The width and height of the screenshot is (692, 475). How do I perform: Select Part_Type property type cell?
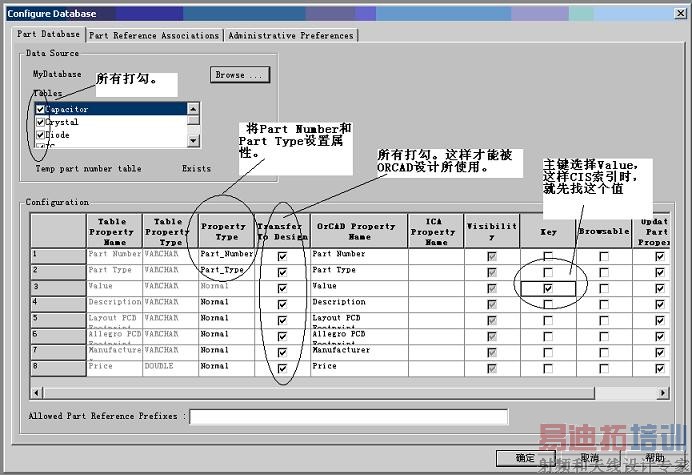point(226,272)
